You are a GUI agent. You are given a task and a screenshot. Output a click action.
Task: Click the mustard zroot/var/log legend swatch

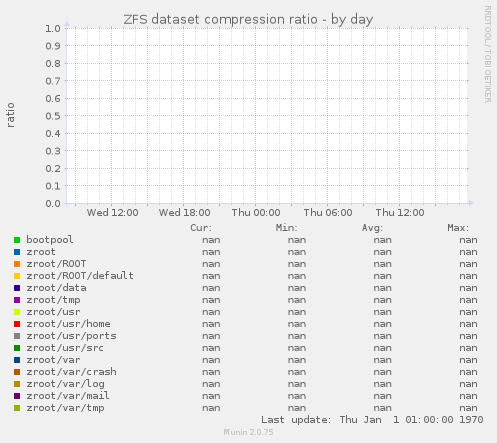pos(17,384)
